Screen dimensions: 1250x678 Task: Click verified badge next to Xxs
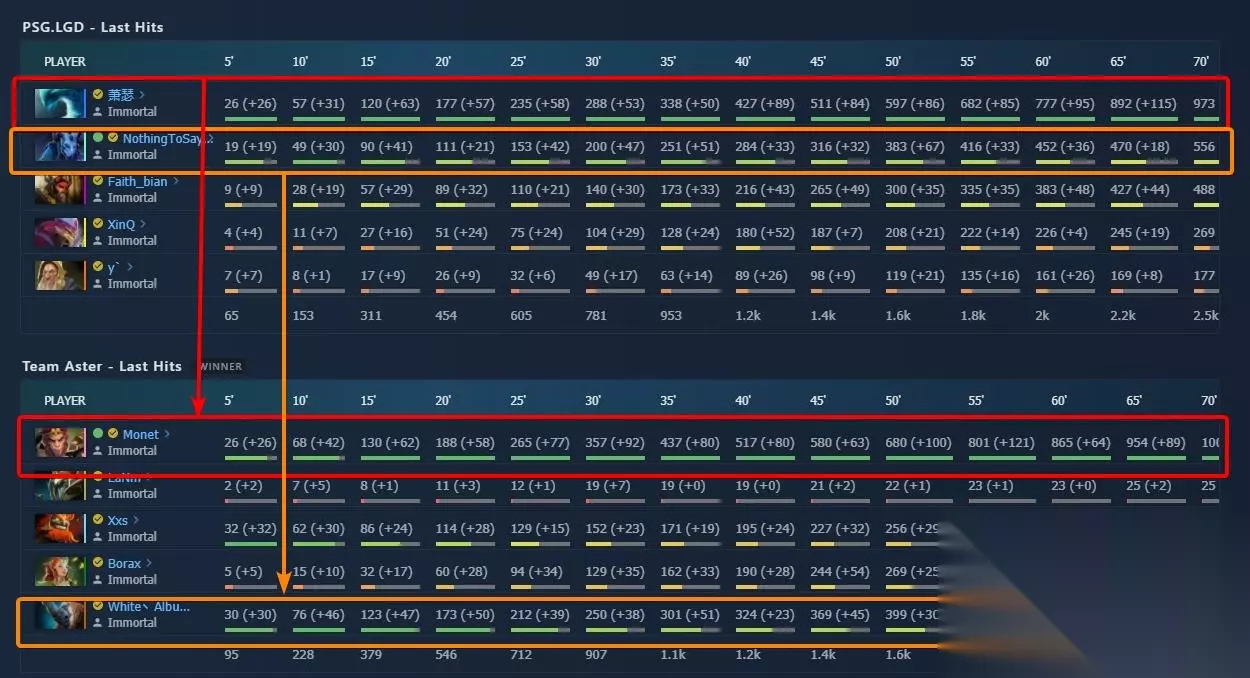tap(98, 520)
